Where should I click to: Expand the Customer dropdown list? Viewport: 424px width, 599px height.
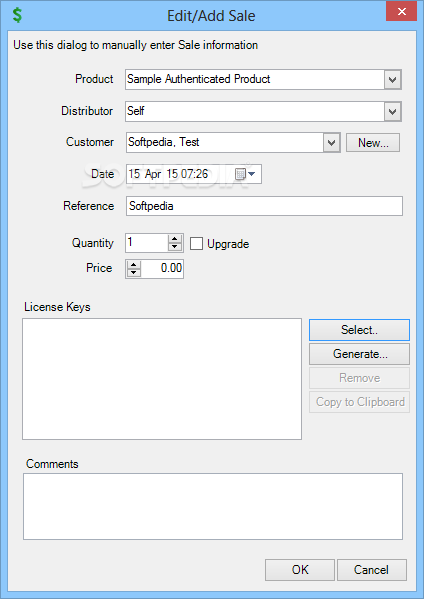click(332, 143)
